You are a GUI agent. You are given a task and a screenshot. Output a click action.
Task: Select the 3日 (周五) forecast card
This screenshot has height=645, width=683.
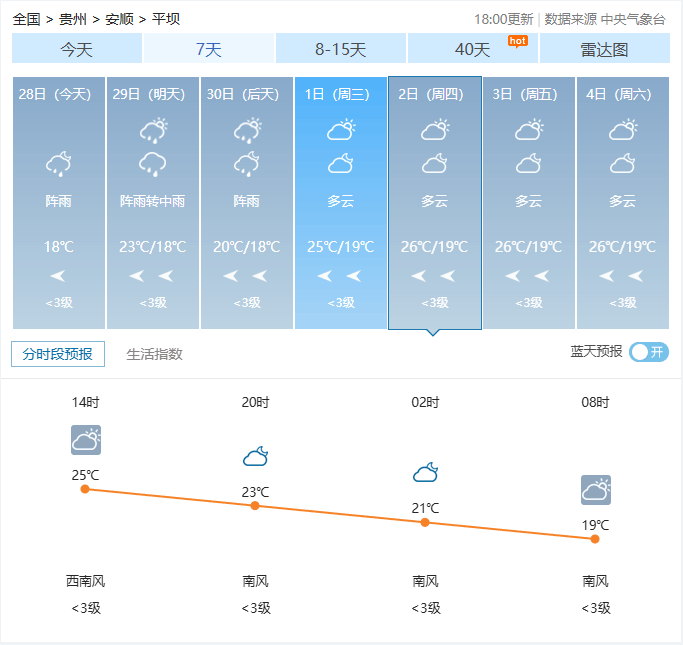528,202
